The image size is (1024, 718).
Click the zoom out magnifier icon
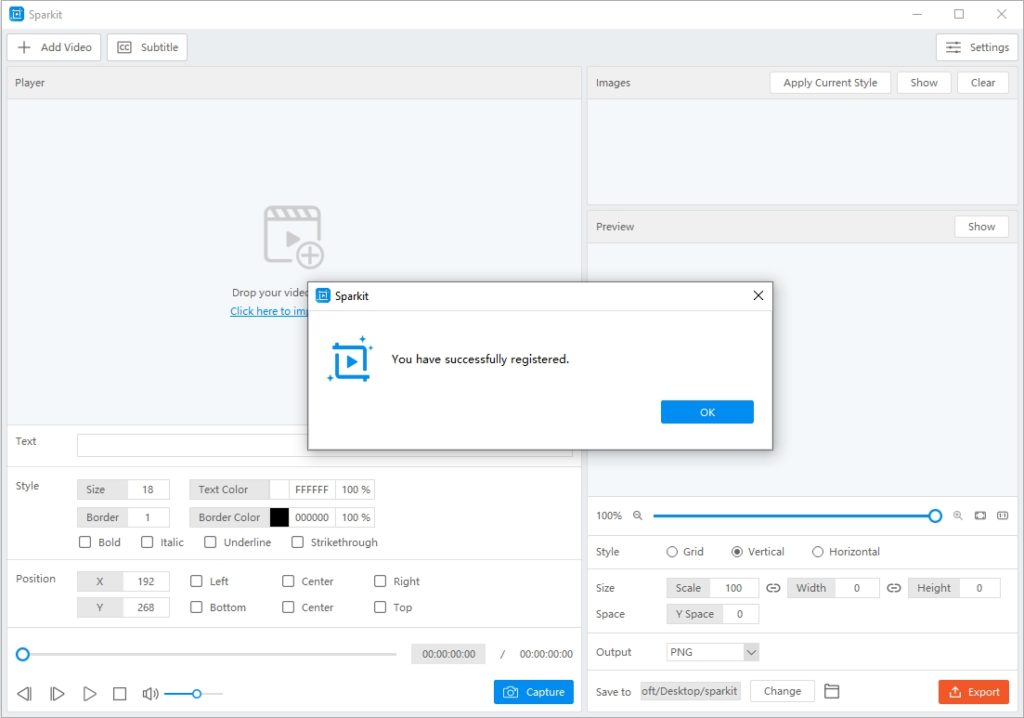(x=637, y=515)
